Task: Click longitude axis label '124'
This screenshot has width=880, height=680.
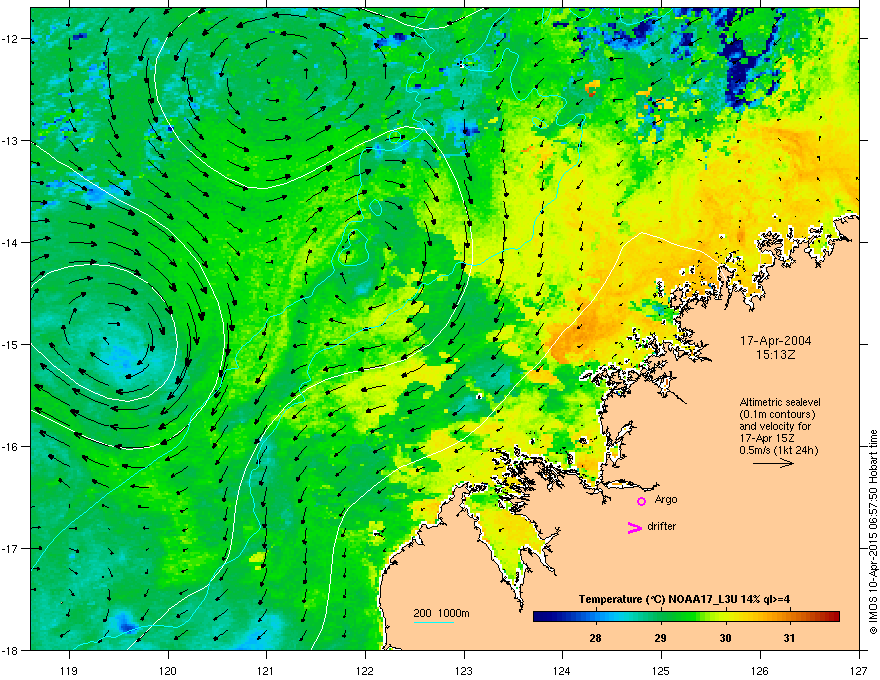Action: tap(562, 670)
